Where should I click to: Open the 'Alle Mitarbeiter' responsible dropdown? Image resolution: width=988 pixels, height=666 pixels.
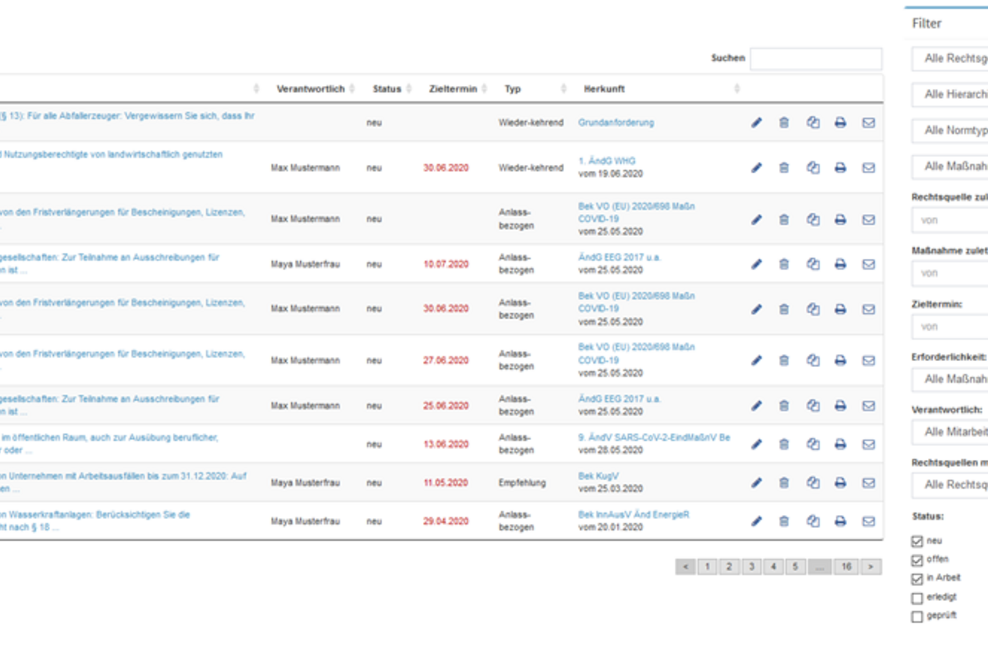pos(950,432)
